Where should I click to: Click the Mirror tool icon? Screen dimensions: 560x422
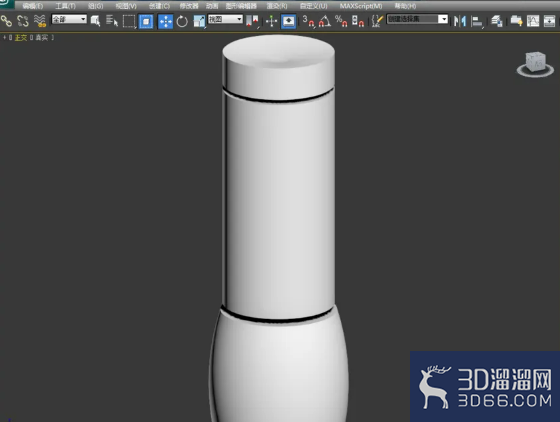click(460, 21)
